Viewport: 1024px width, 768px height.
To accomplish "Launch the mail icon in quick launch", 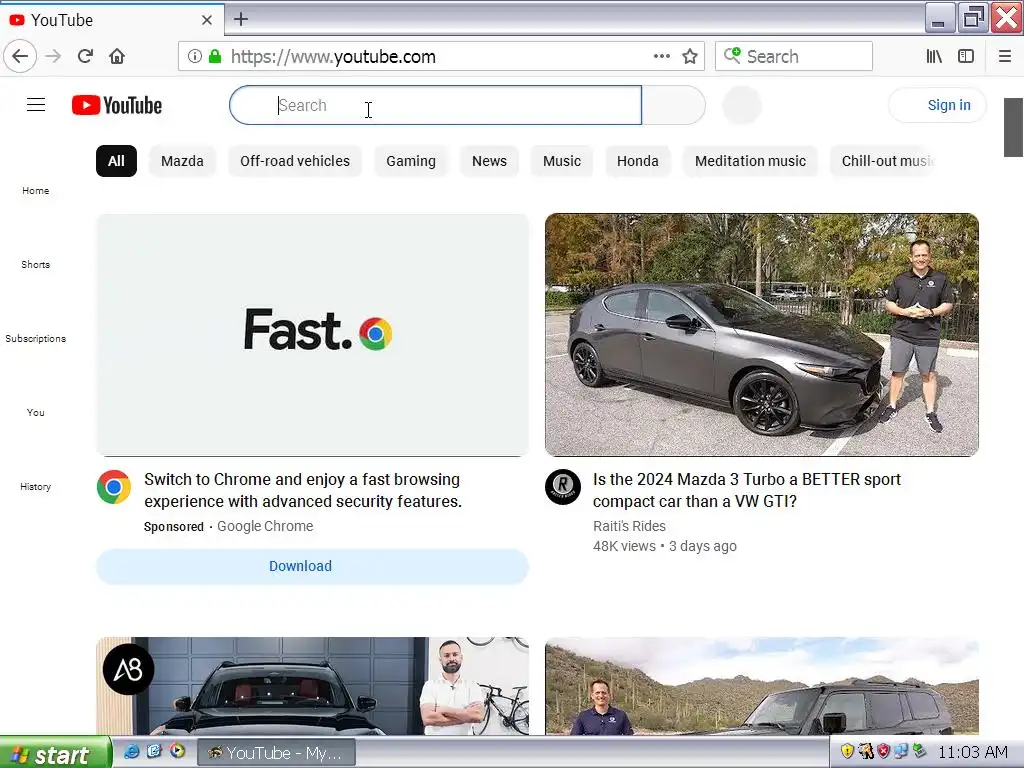I will point(154,752).
